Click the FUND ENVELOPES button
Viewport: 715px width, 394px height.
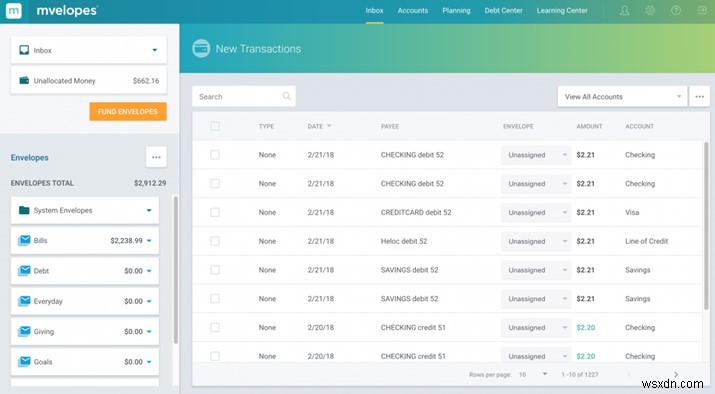[x=128, y=112]
